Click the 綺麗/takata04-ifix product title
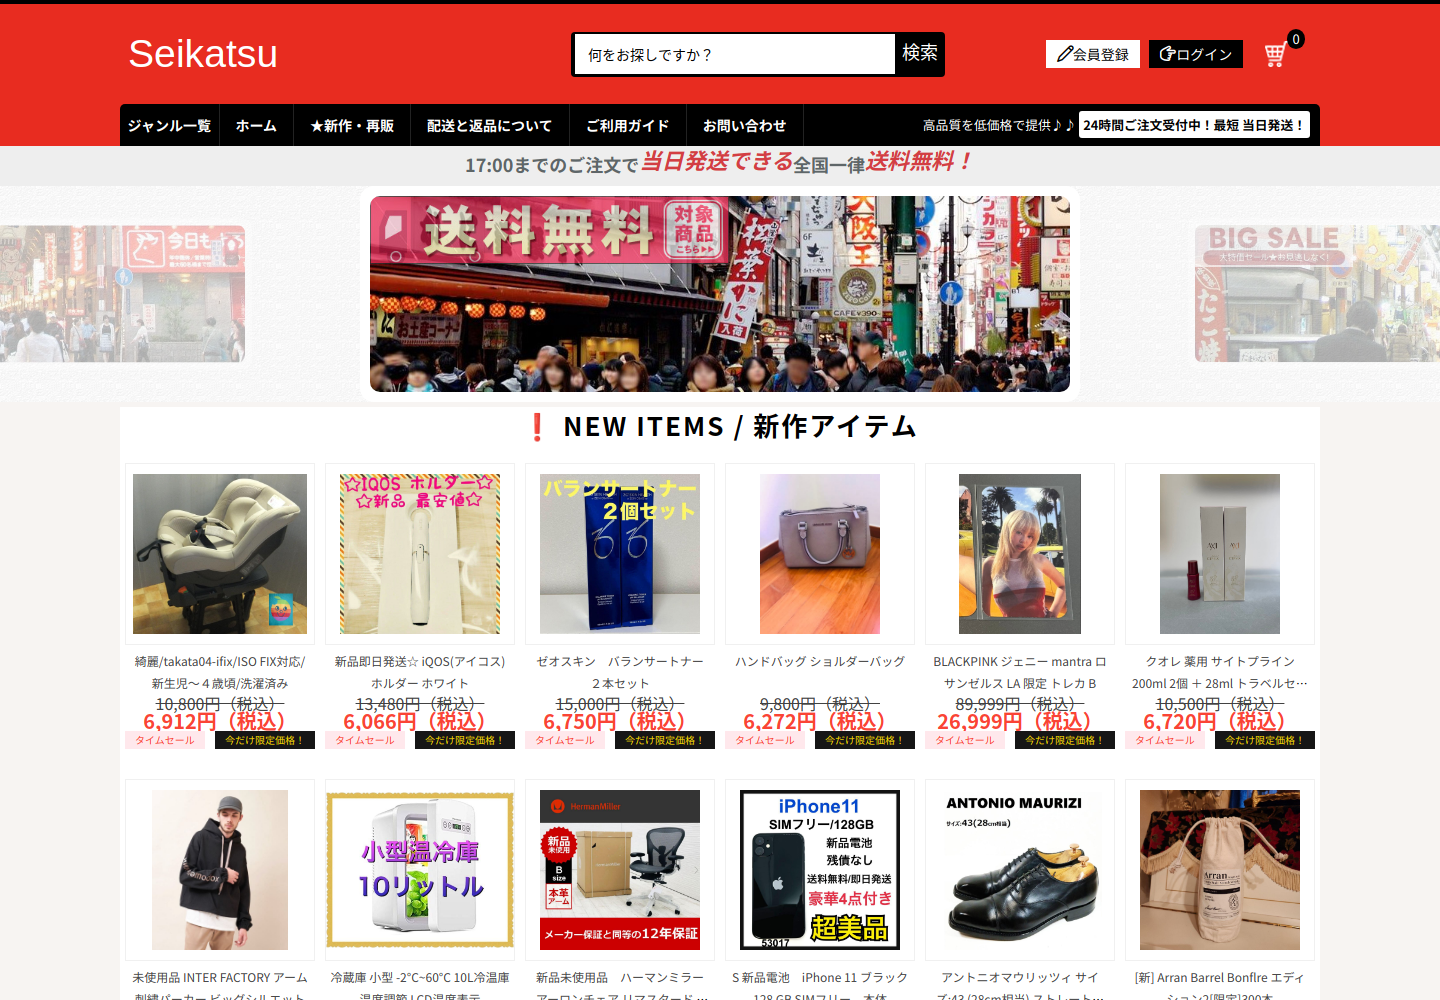The width and height of the screenshot is (1440, 1000). coord(220,672)
